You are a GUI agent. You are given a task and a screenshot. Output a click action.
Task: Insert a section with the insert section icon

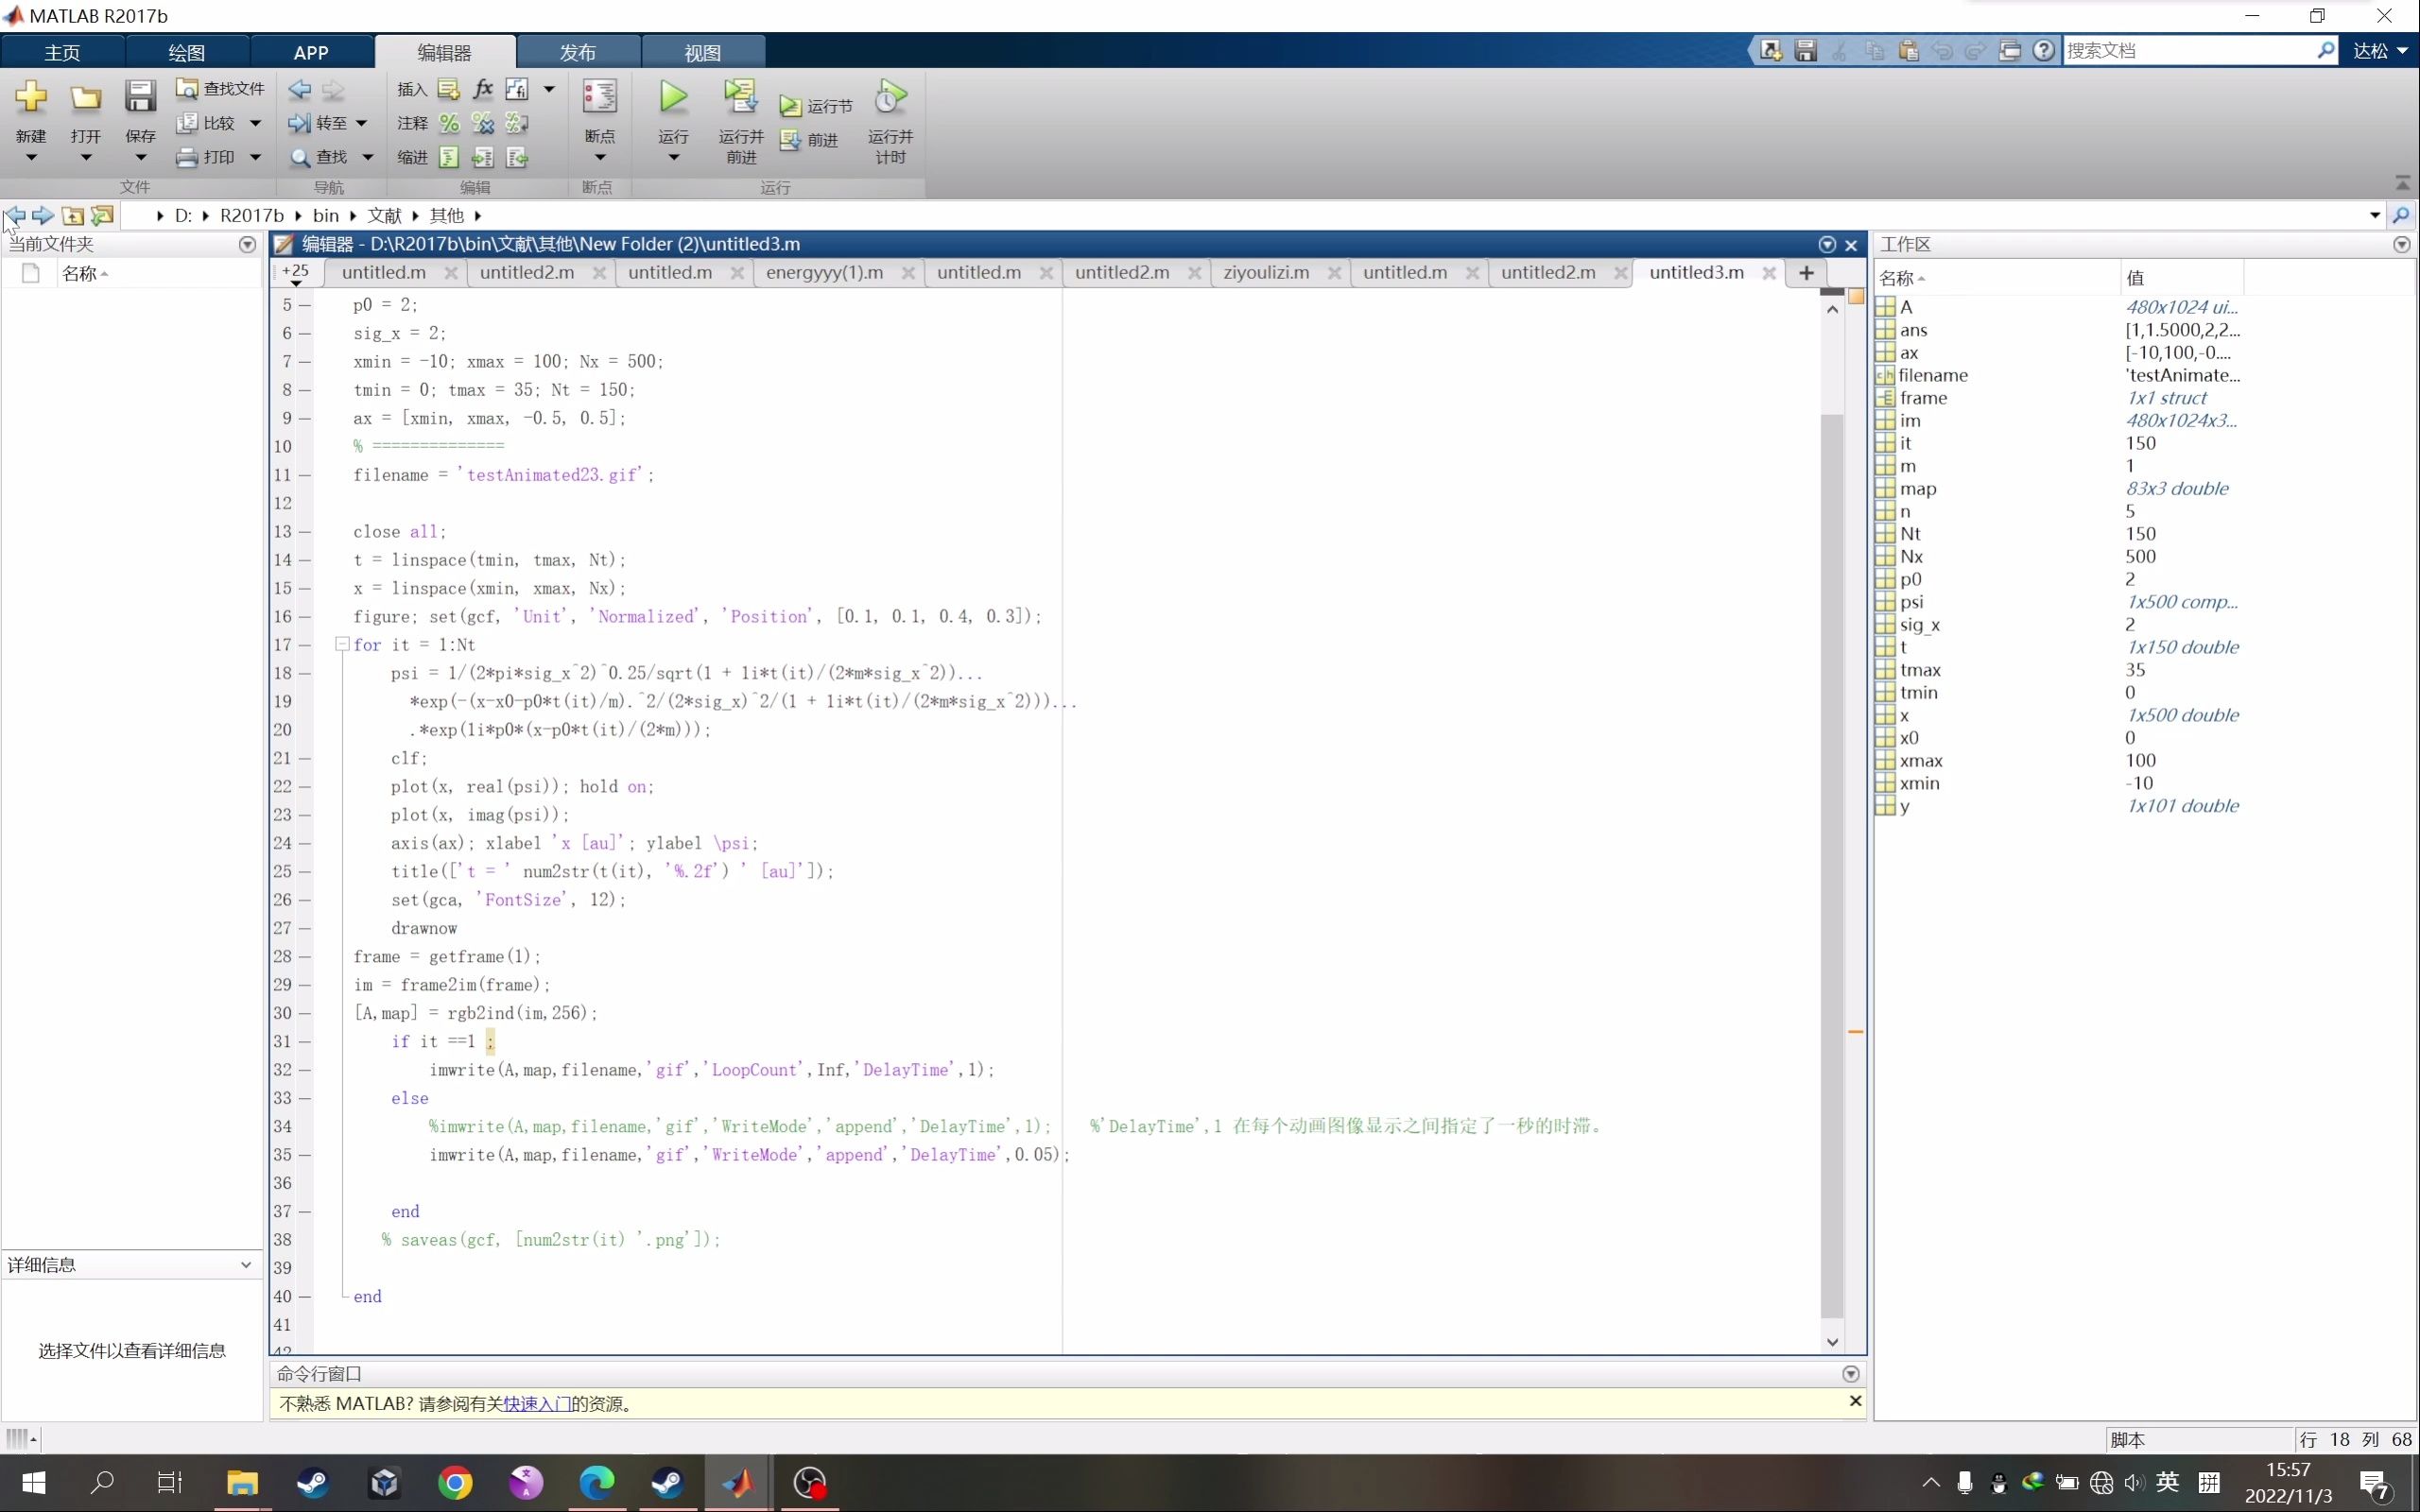tap(449, 89)
